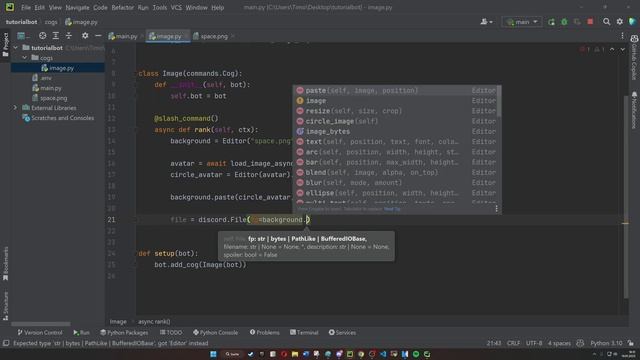The width and height of the screenshot is (640, 360).
Task: Click the Run with Coverage icon
Action: tap(577, 22)
